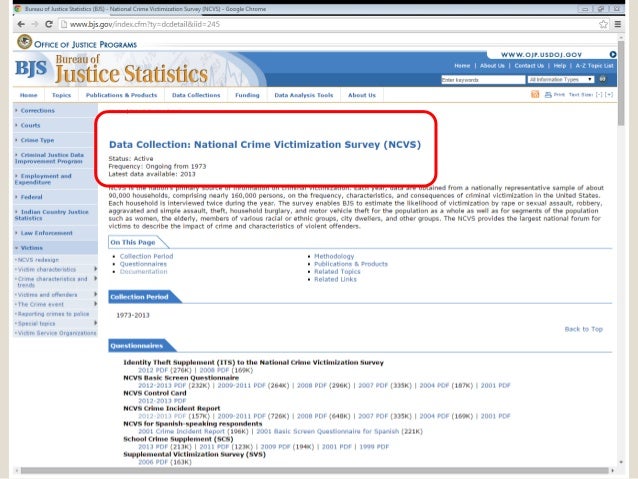Open NCVS Basic Screen Questionnaire 2009-2011 PDF
The image size is (638, 479).
point(242,385)
